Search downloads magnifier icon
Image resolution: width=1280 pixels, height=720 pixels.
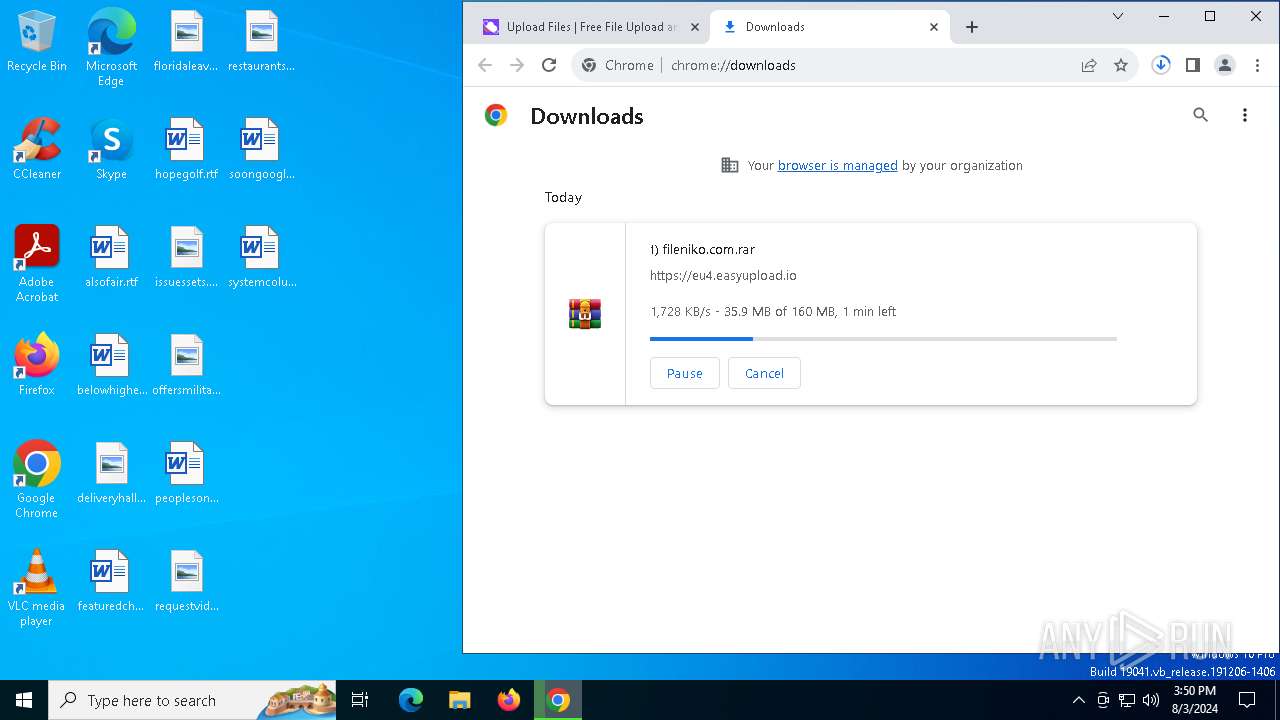point(1201,115)
